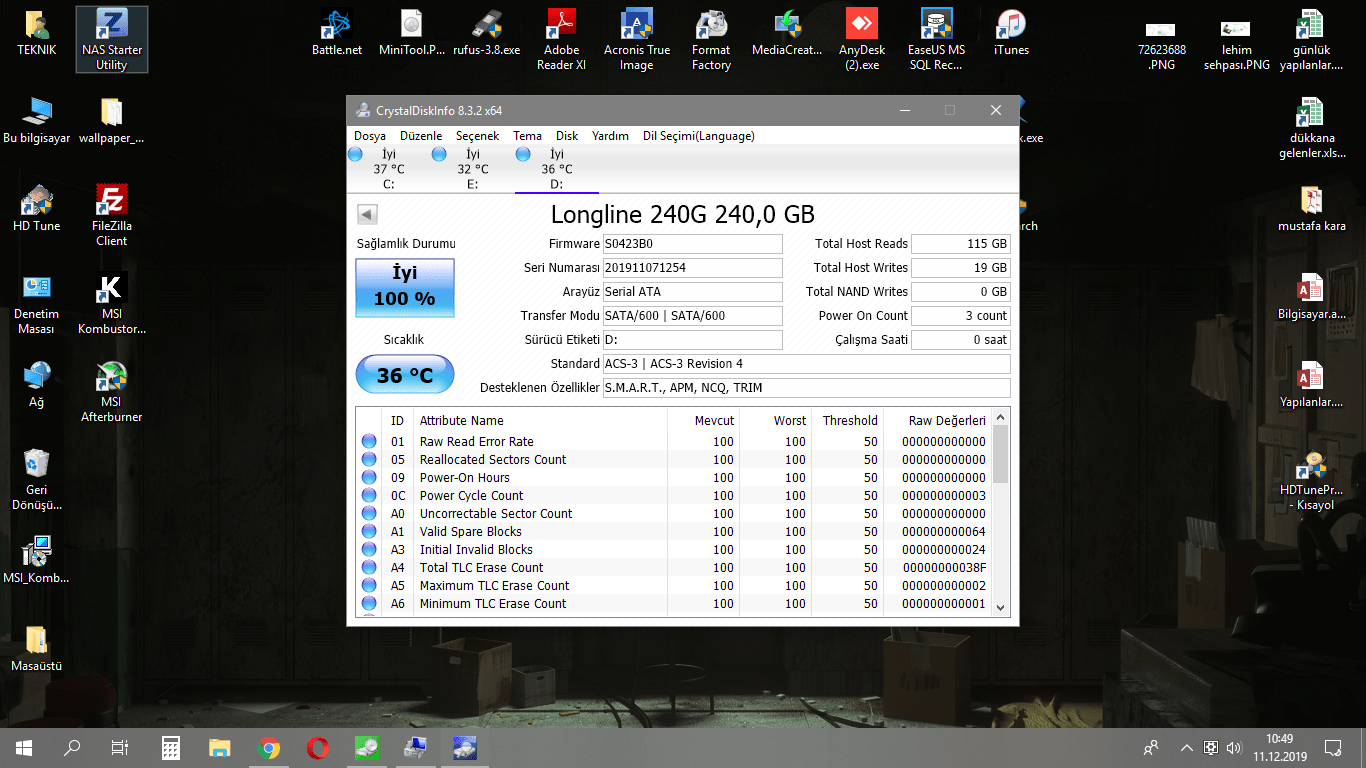The height and width of the screenshot is (768, 1366).
Task: Click the Chrome icon in the taskbar
Action: tap(268, 747)
